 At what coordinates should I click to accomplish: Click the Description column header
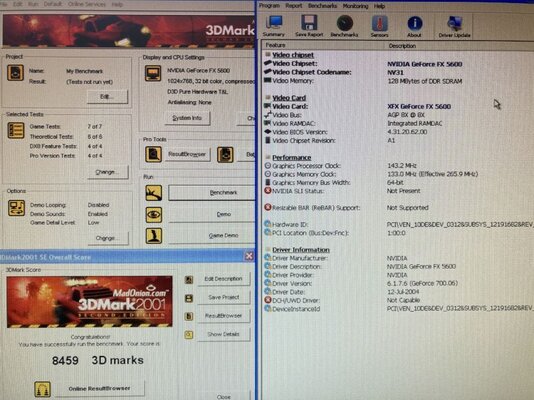(x=460, y=46)
